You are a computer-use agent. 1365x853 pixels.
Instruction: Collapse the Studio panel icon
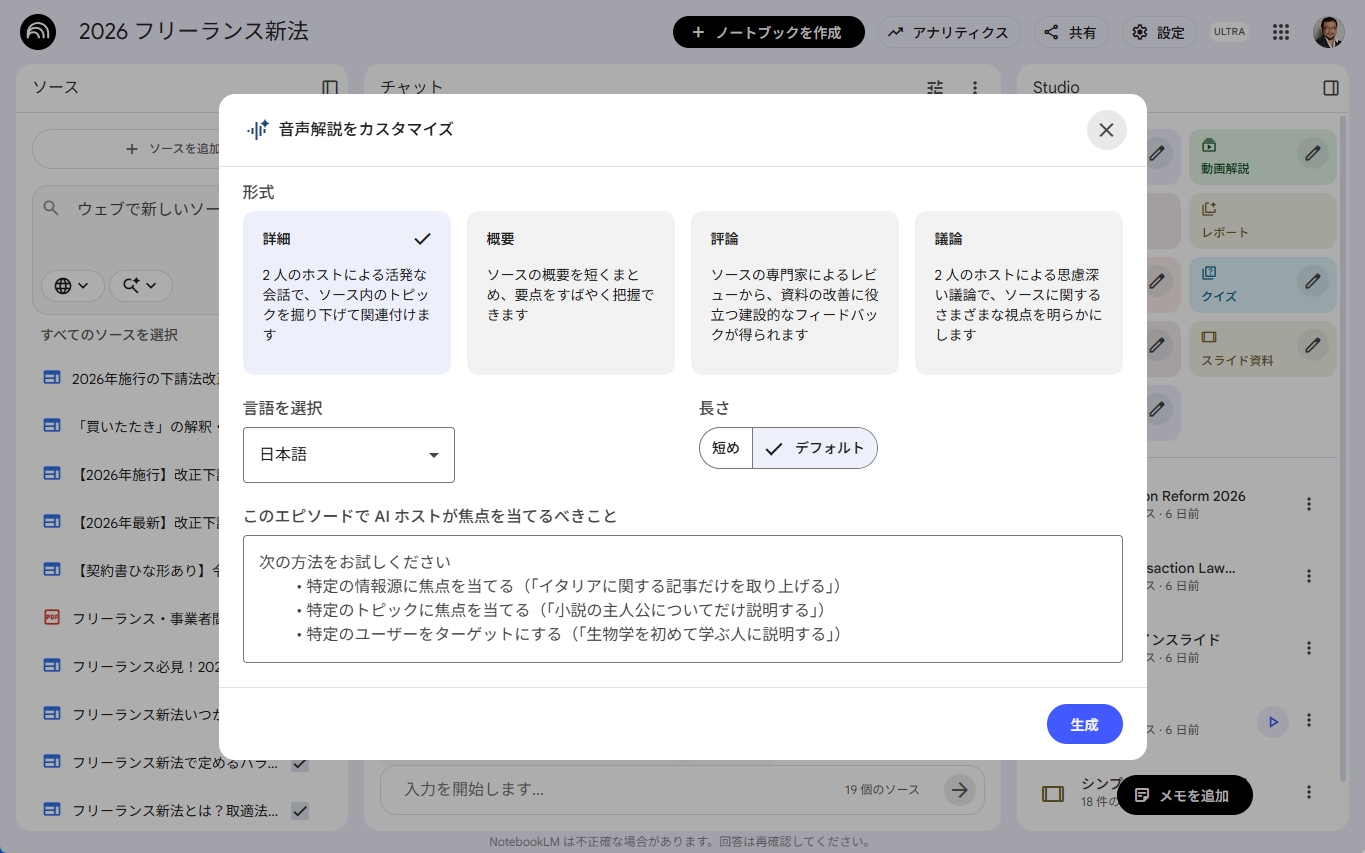tap(1330, 88)
